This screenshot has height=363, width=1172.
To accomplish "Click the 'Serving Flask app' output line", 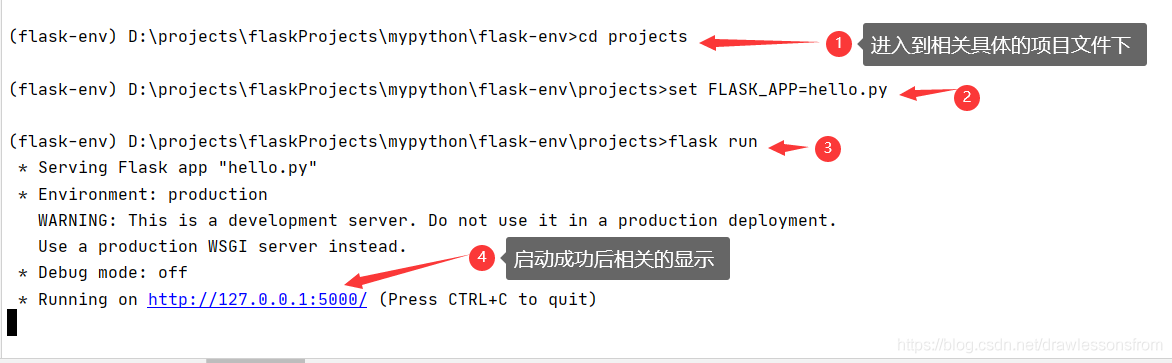I will click(x=168, y=168).
